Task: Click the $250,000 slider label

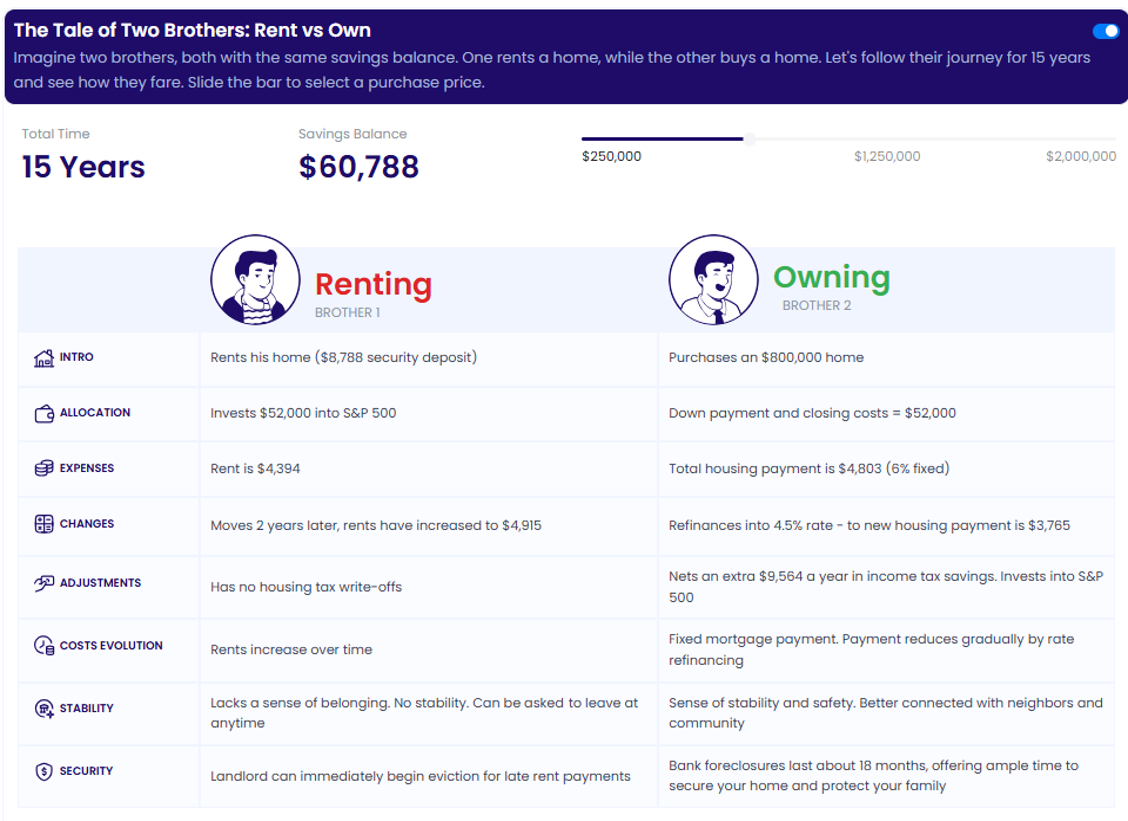Action: (x=611, y=156)
